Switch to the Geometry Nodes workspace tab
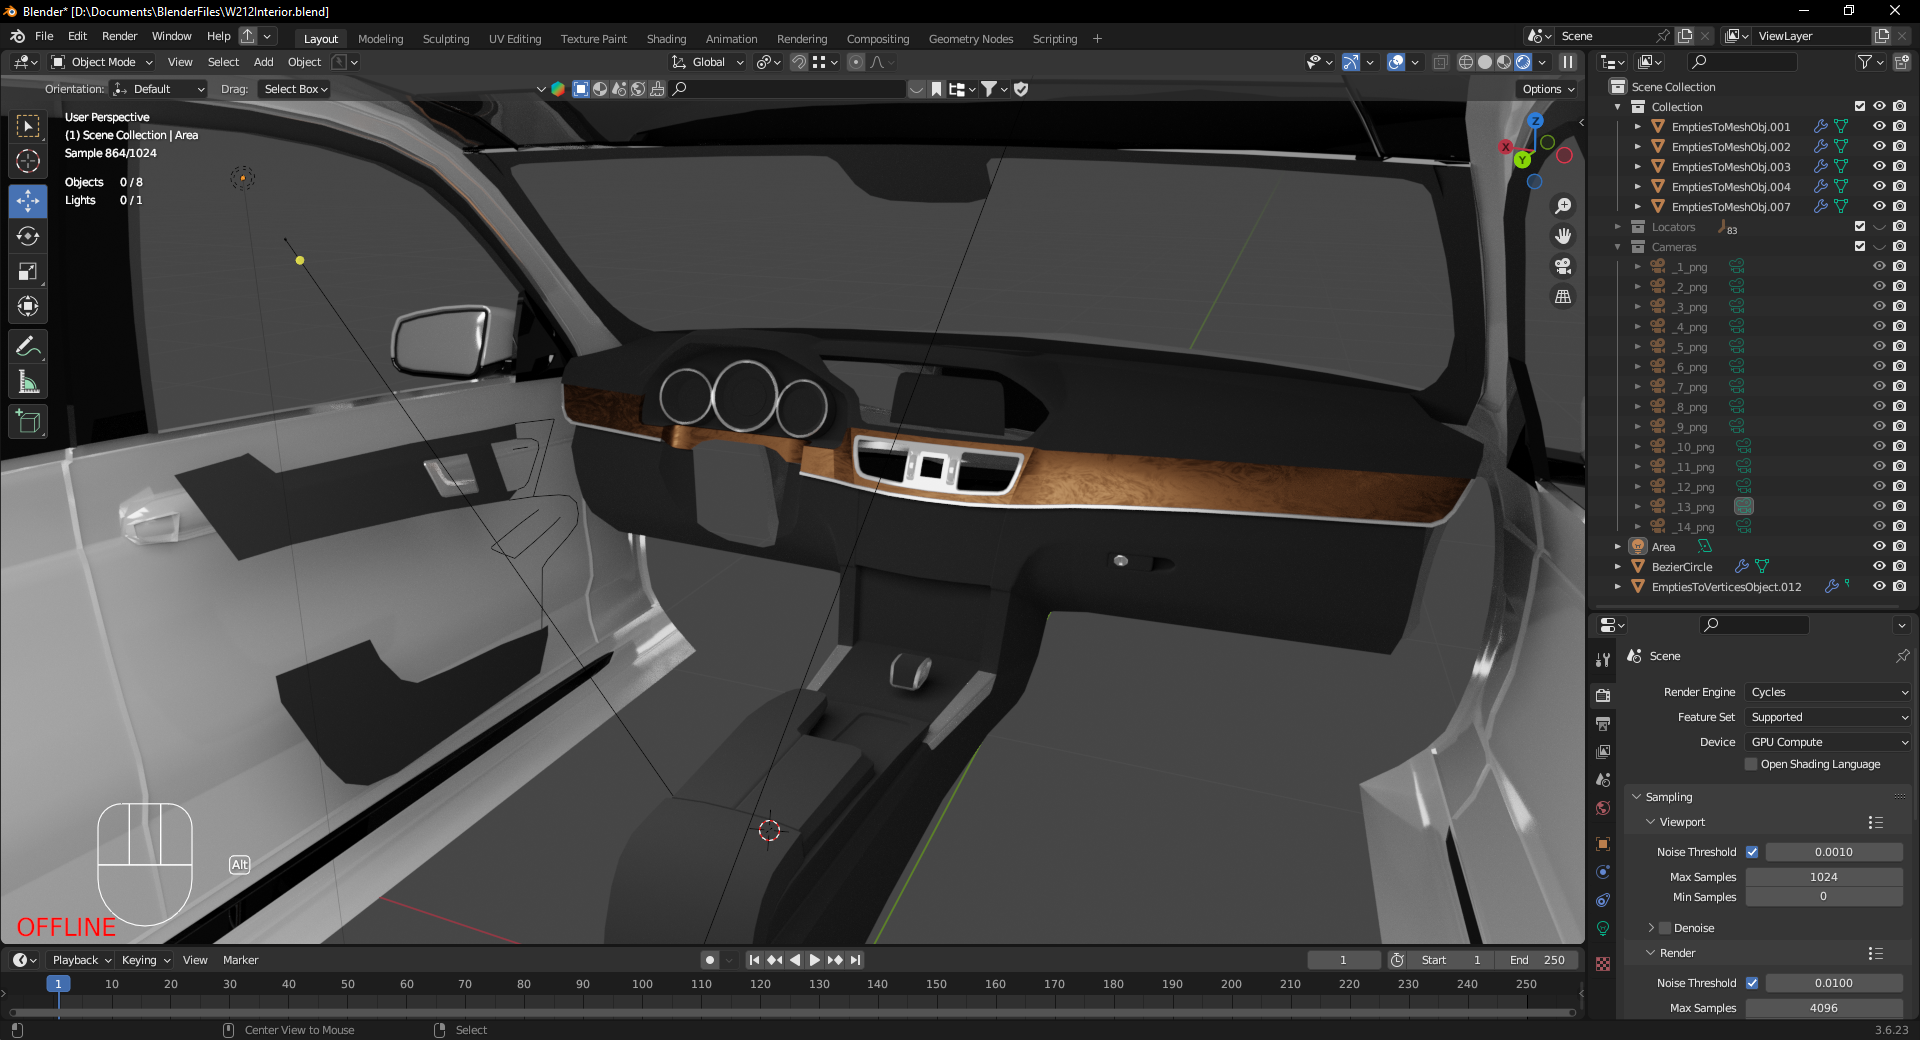 pyautogui.click(x=971, y=39)
